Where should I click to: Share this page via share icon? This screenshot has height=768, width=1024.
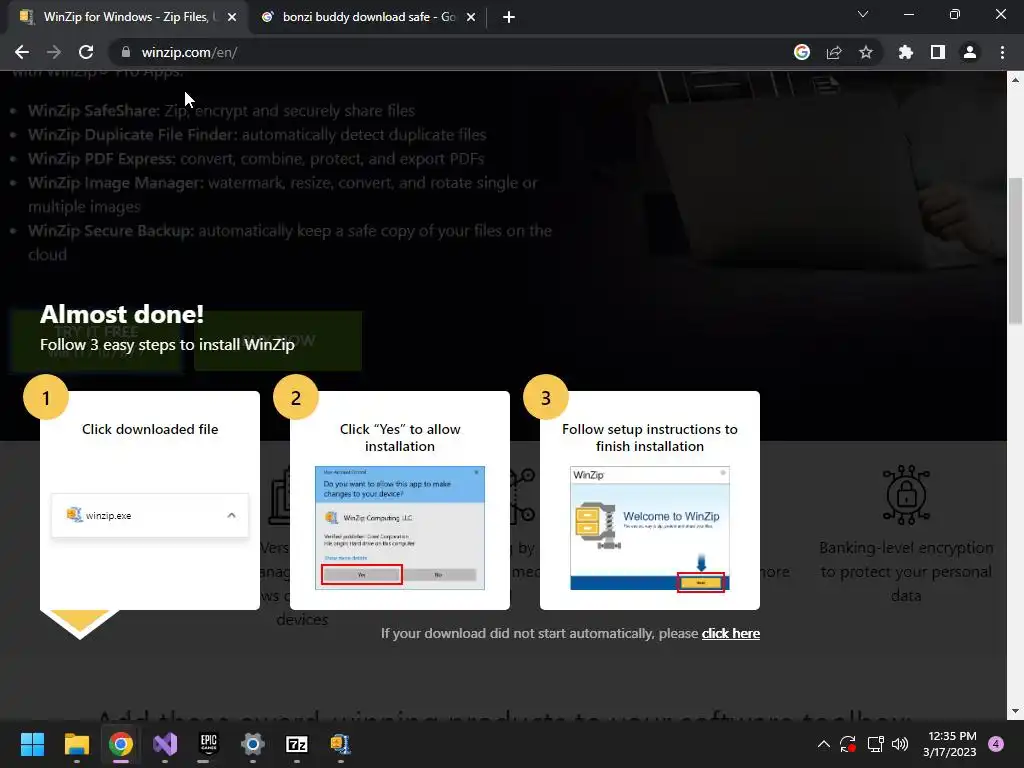coord(834,52)
